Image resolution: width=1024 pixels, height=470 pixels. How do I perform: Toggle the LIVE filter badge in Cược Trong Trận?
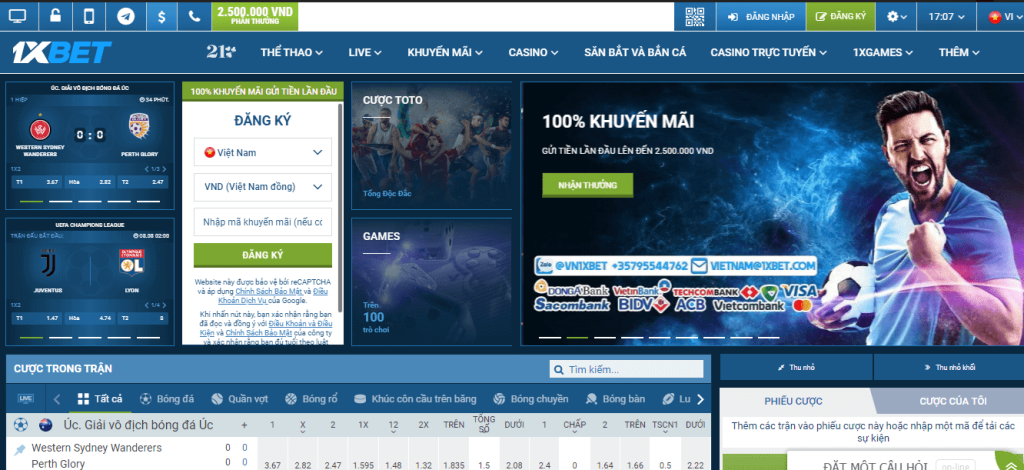point(26,399)
